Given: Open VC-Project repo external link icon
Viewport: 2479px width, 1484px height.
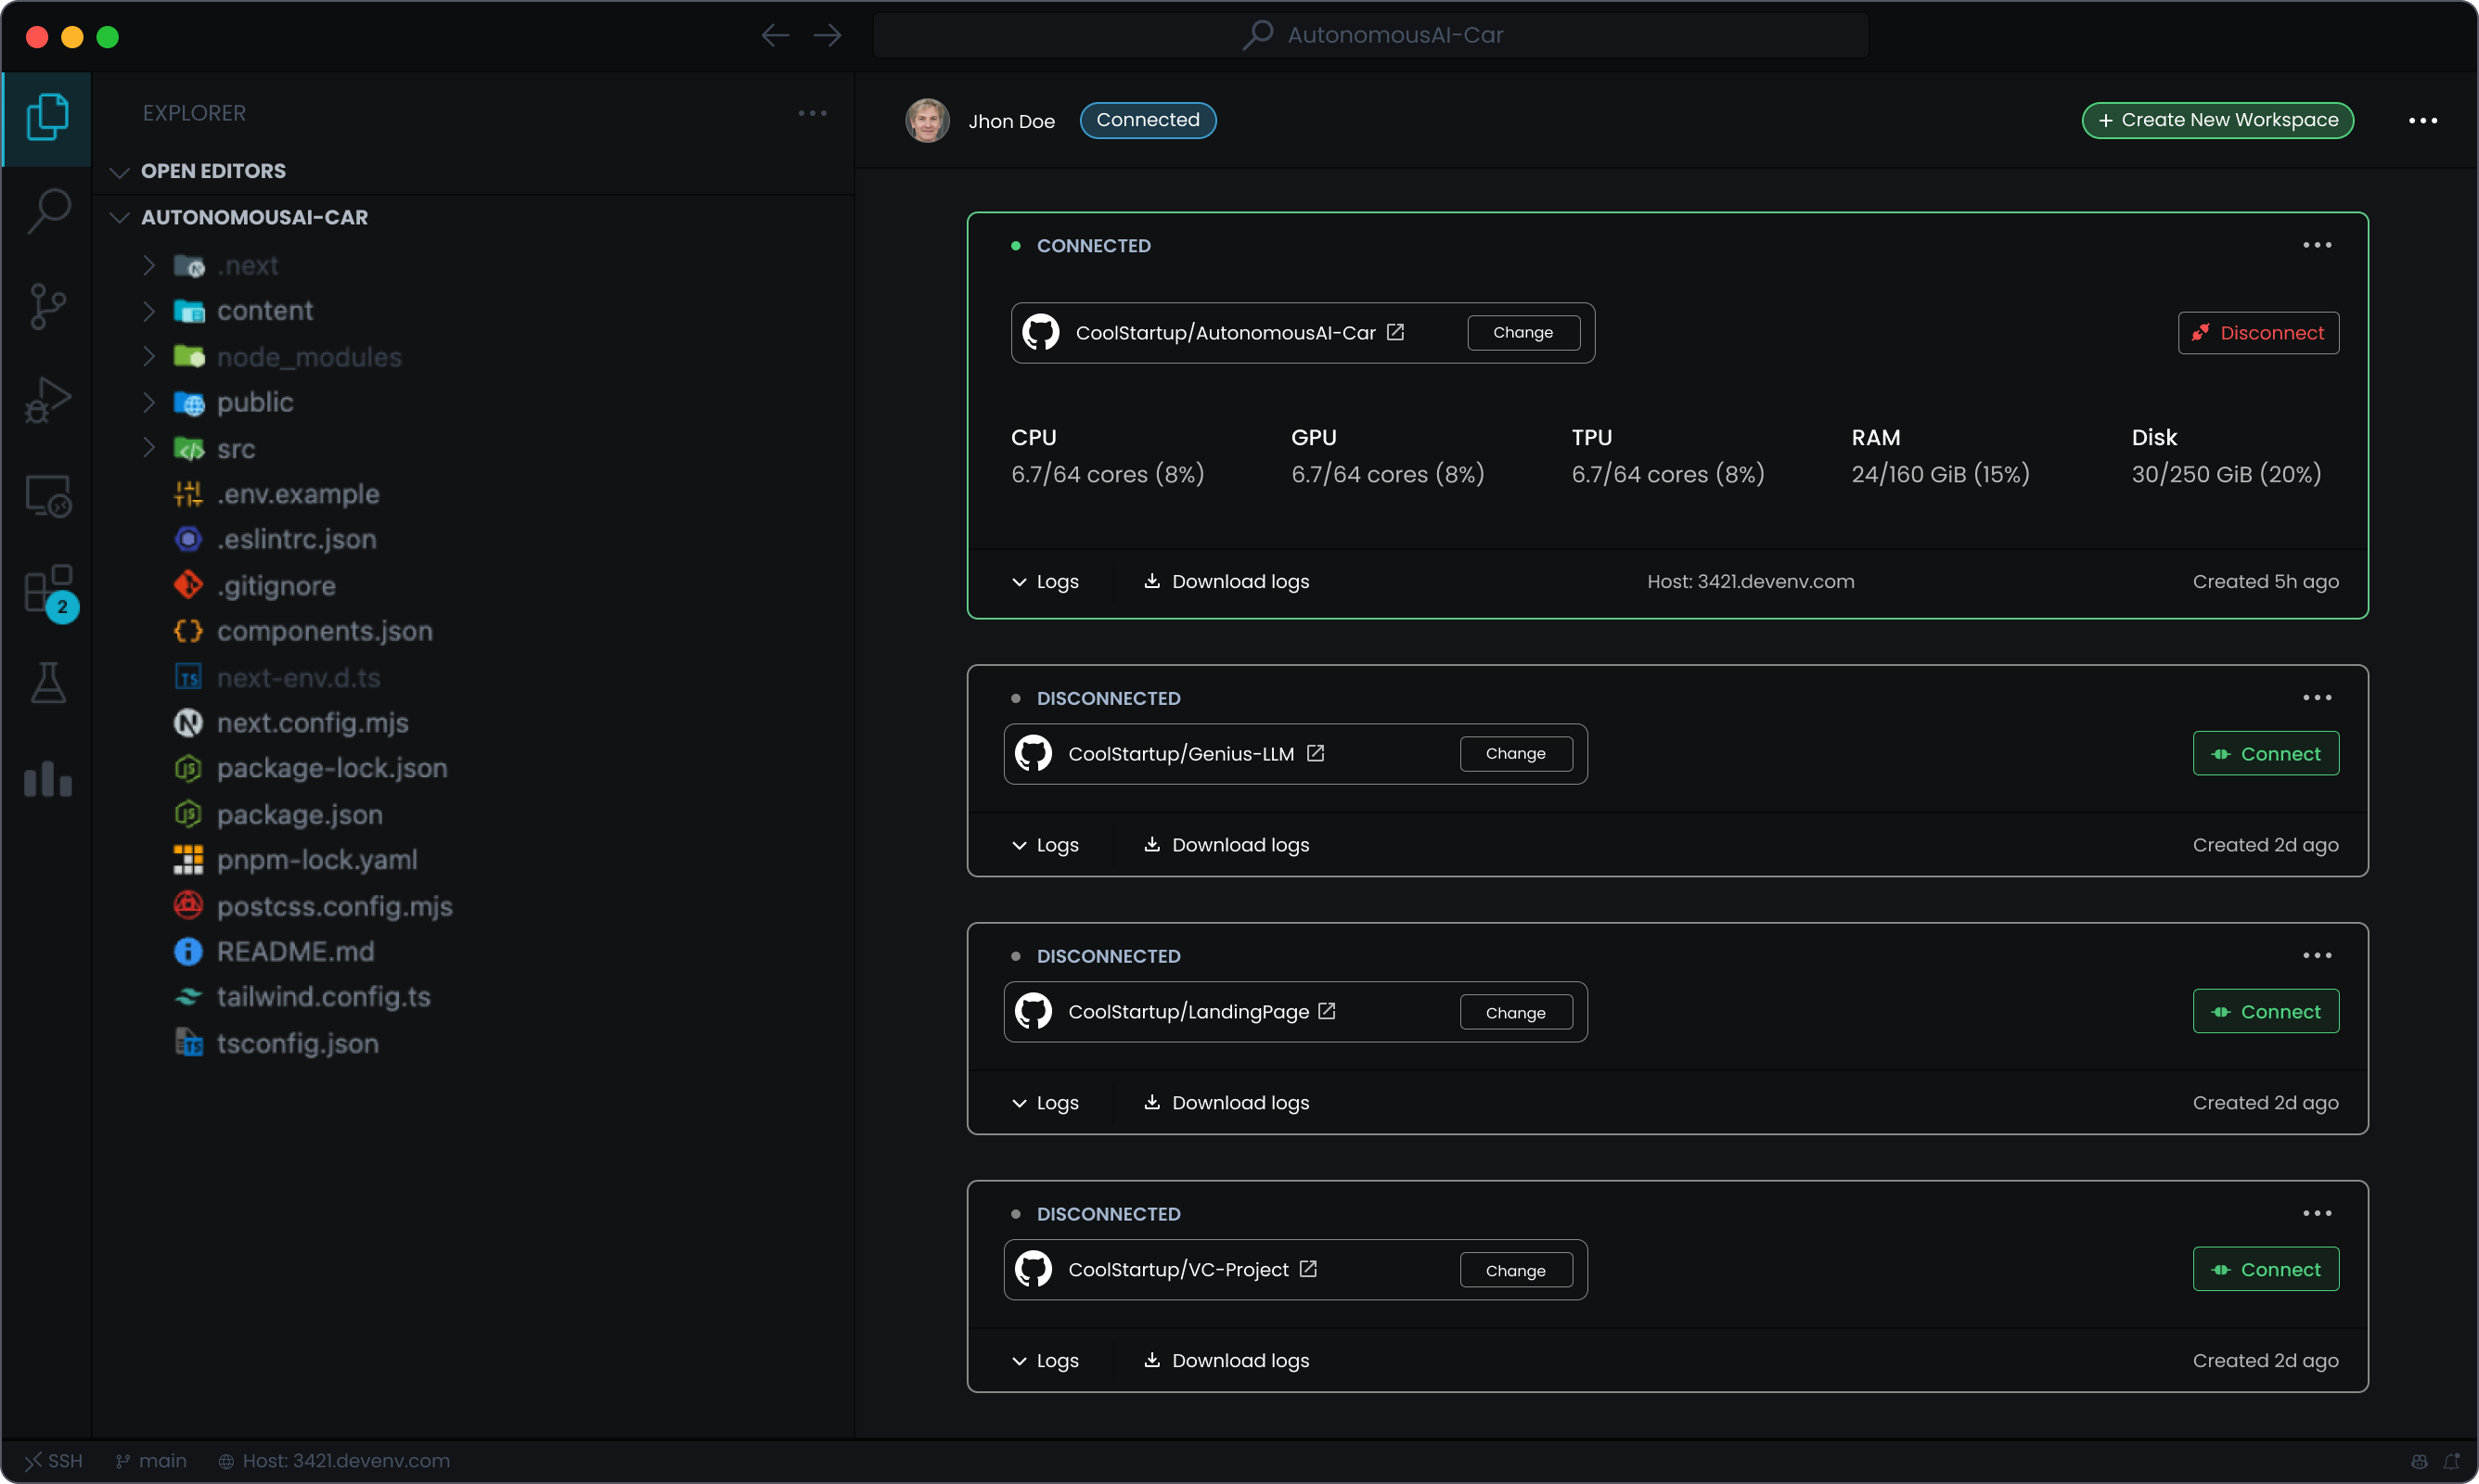Looking at the screenshot, I should [1307, 1269].
